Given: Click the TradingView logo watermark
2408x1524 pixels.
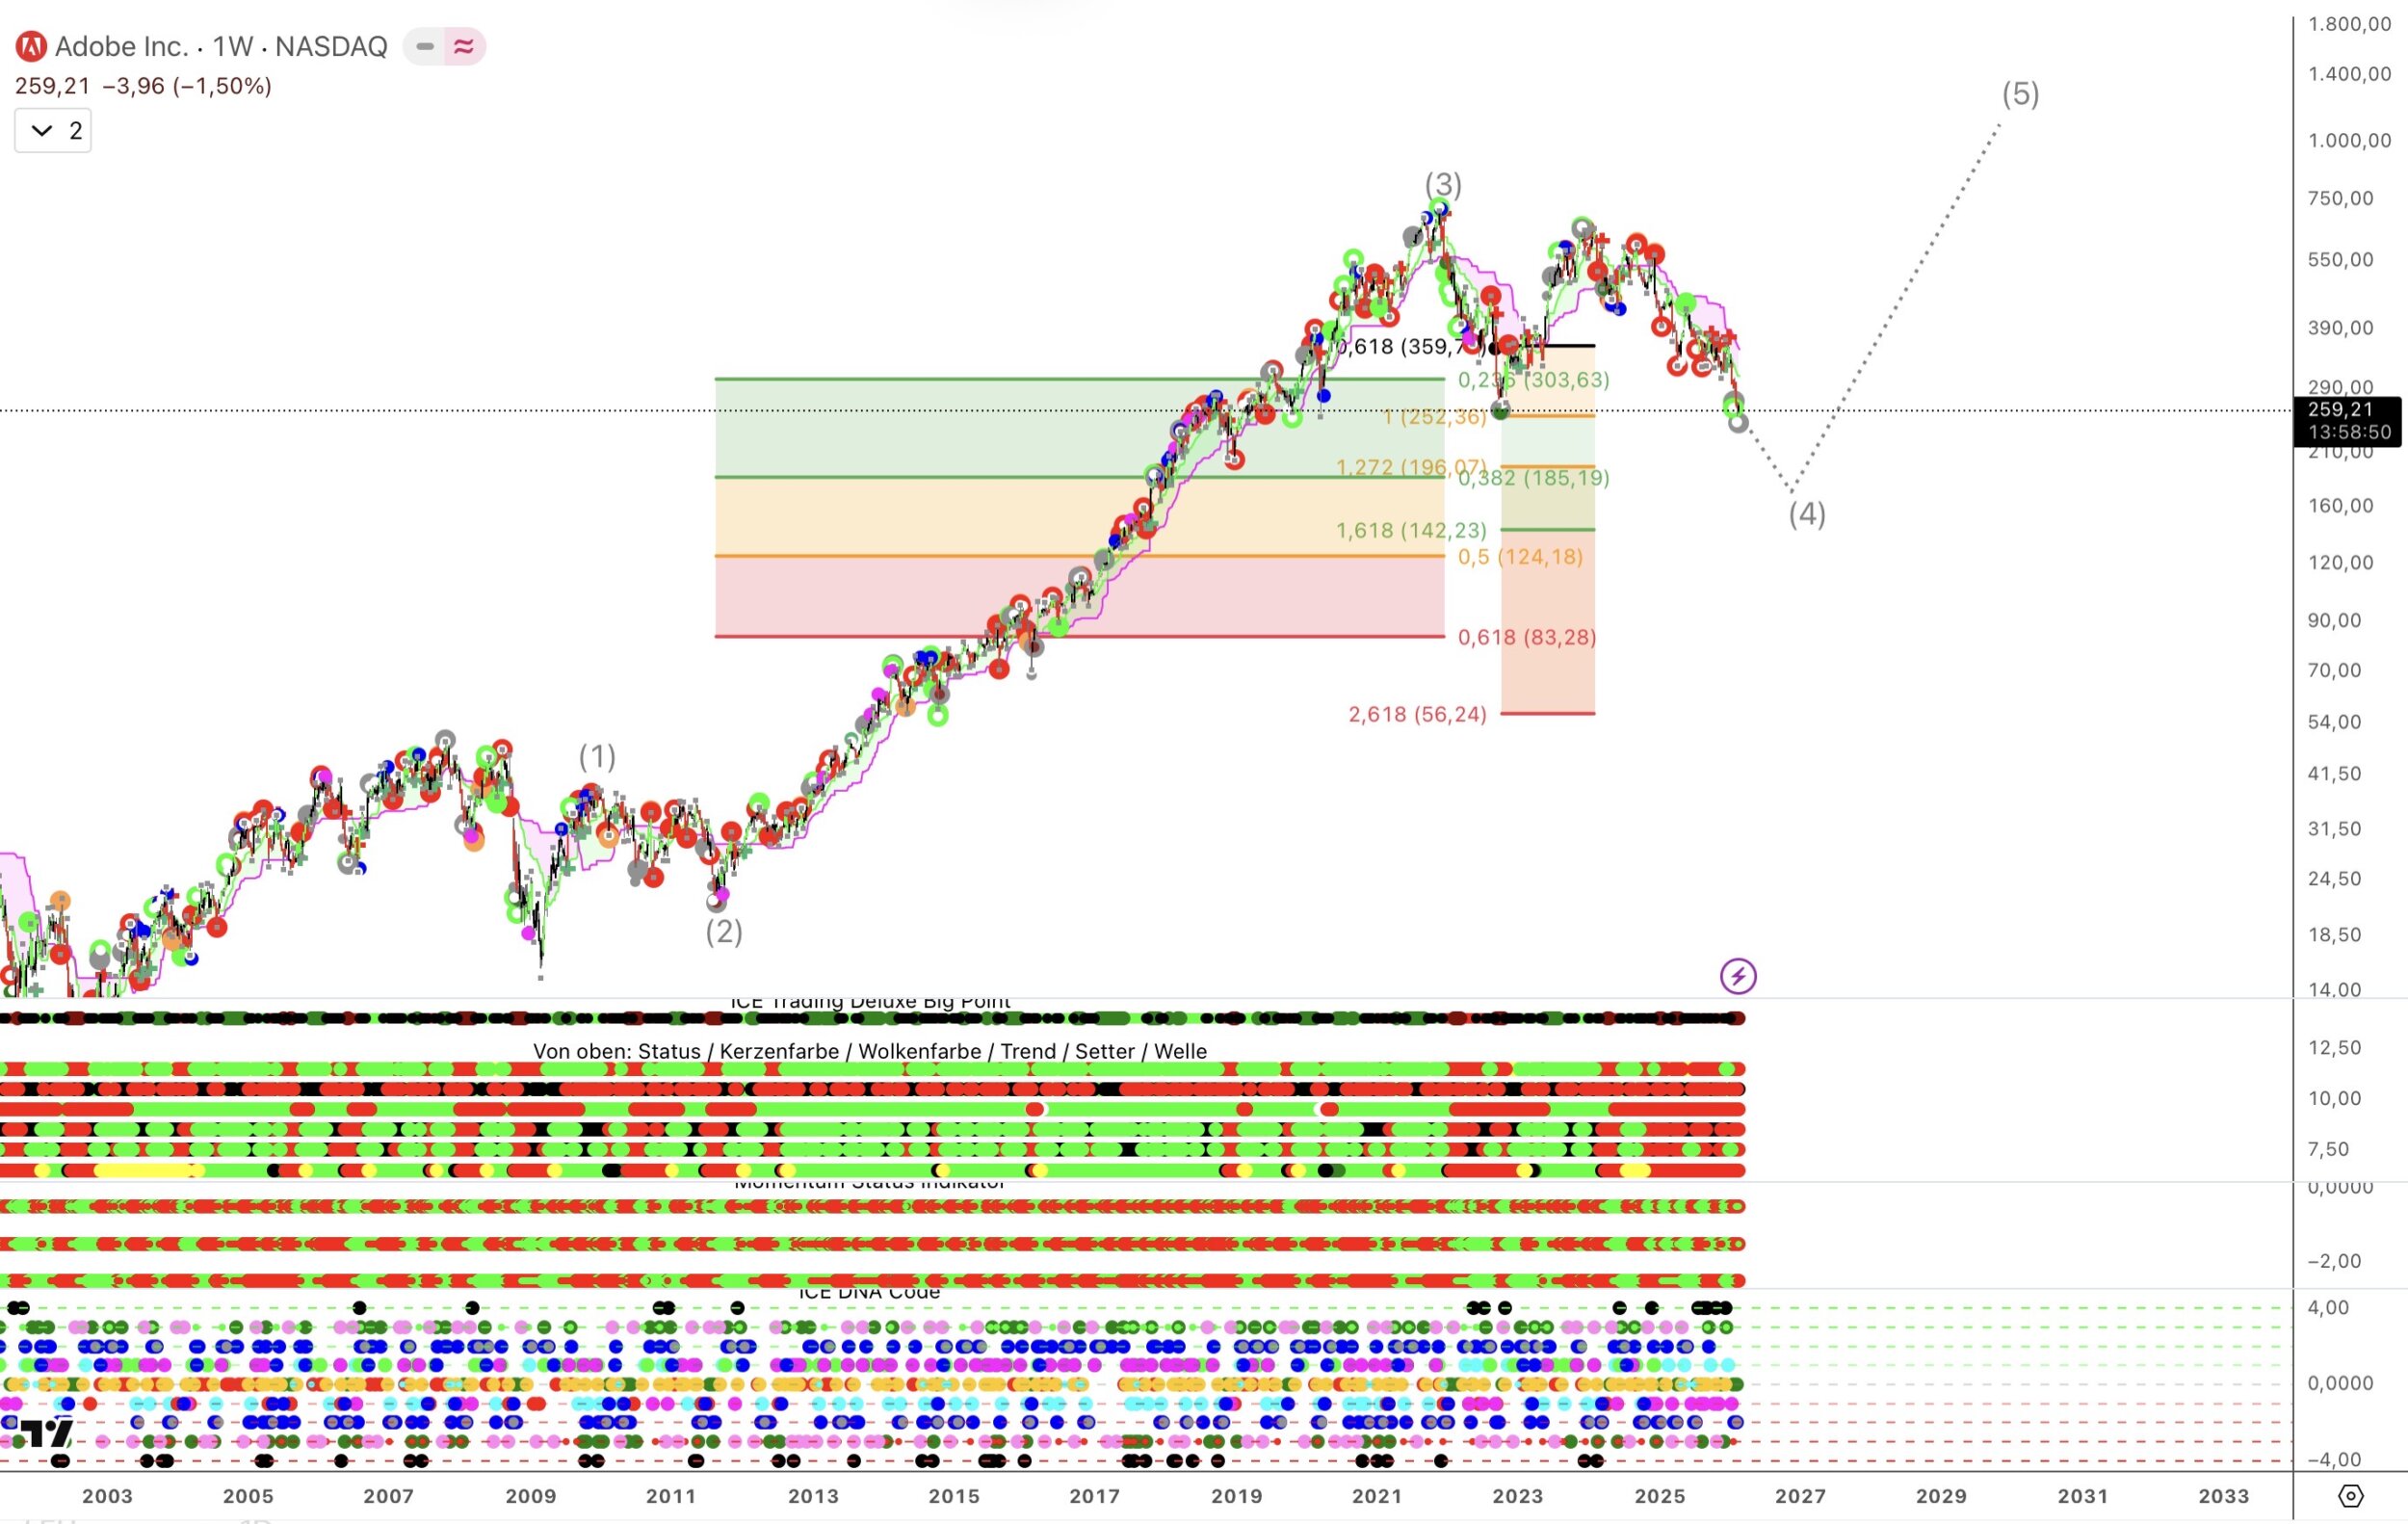Looking at the screenshot, I should coord(47,1433).
